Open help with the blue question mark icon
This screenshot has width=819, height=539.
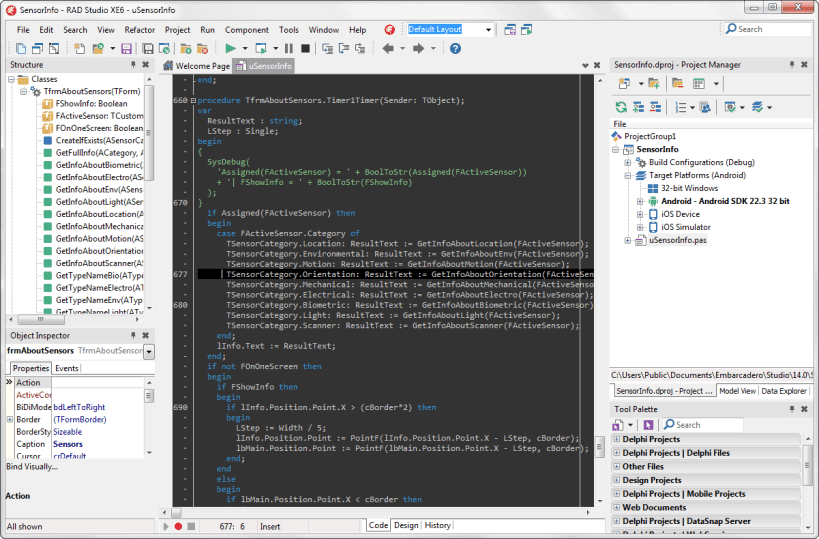(455, 49)
